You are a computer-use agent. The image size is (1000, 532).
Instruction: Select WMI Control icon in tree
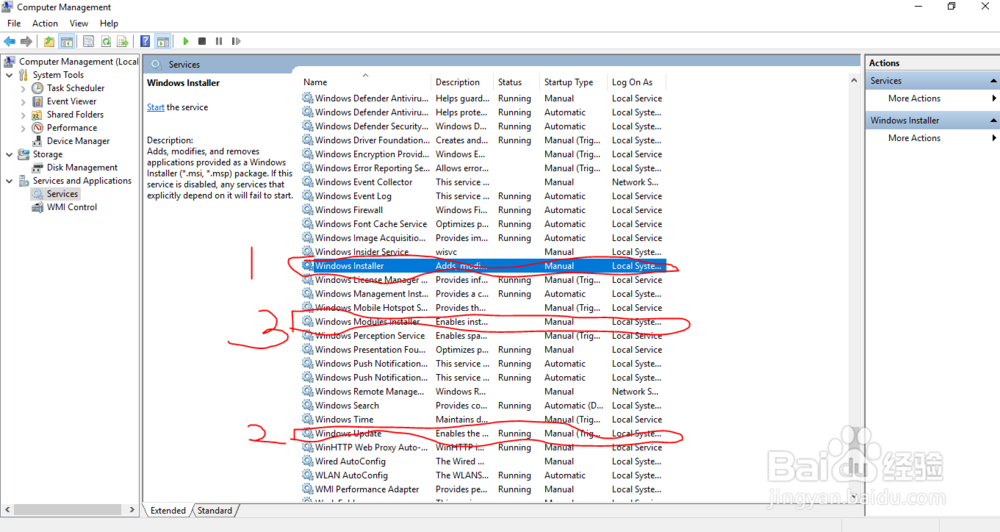pos(38,207)
